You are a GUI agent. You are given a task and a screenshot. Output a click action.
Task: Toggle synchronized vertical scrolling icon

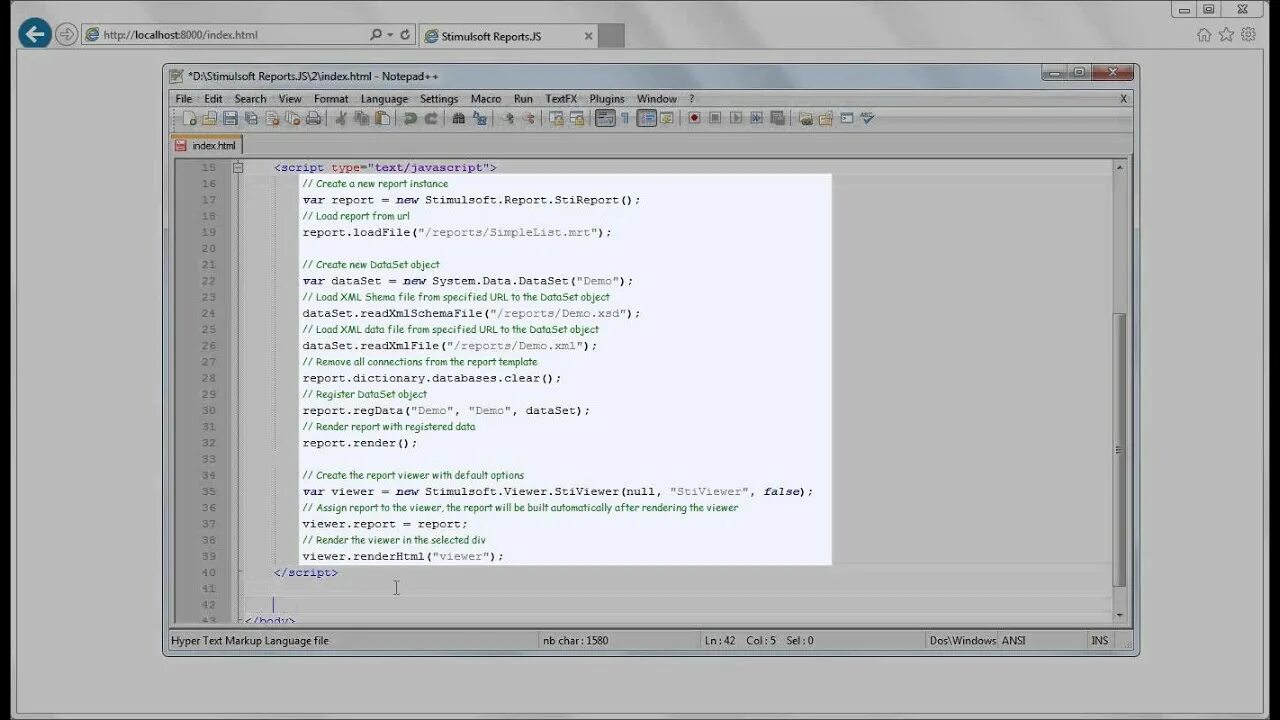point(557,118)
